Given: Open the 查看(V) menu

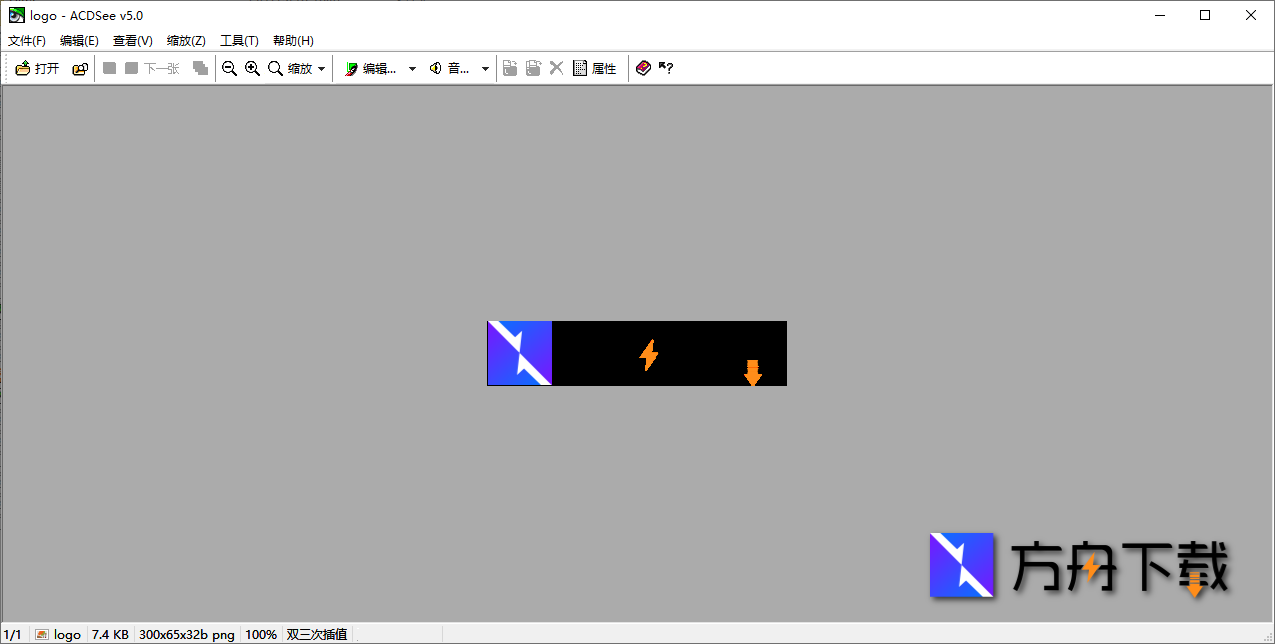Looking at the screenshot, I should click(x=132, y=41).
